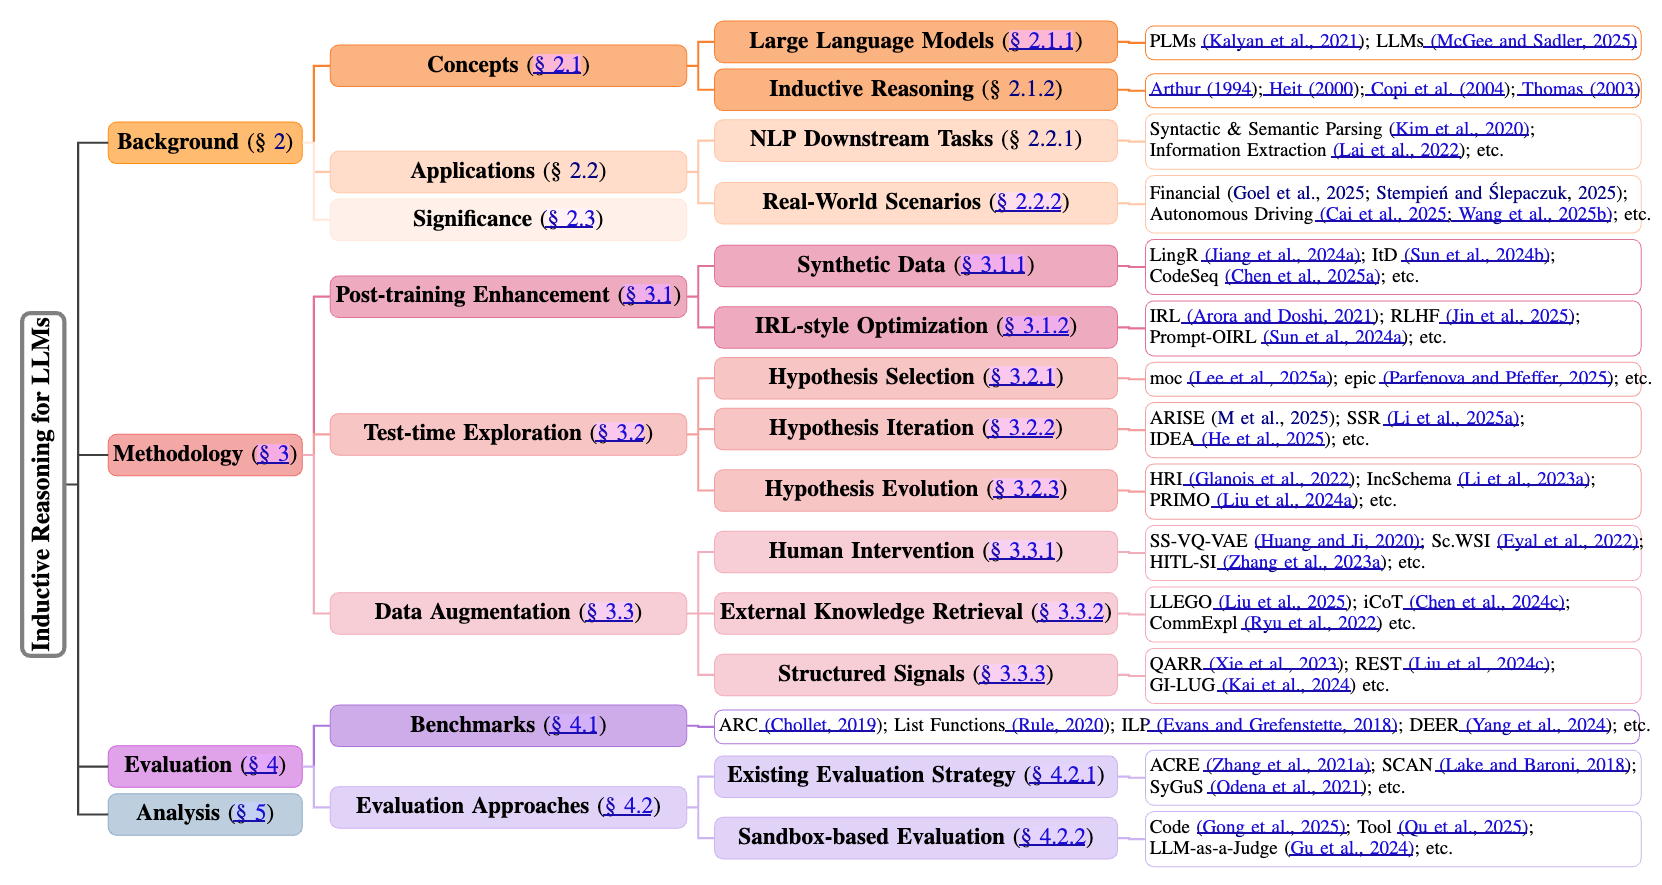Open the Arthur (1994) citation
Viewport: 1662px width, 885px height.
pyautogui.click(x=1201, y=89)
